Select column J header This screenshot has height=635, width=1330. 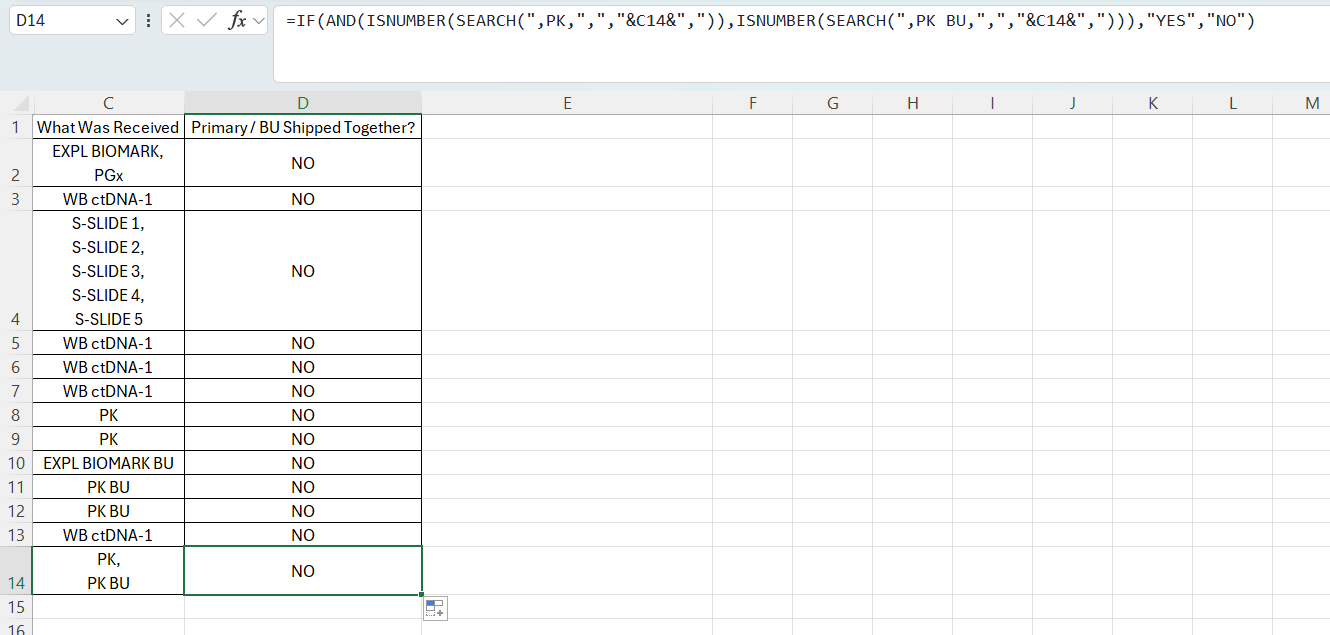click(1072, 103)
